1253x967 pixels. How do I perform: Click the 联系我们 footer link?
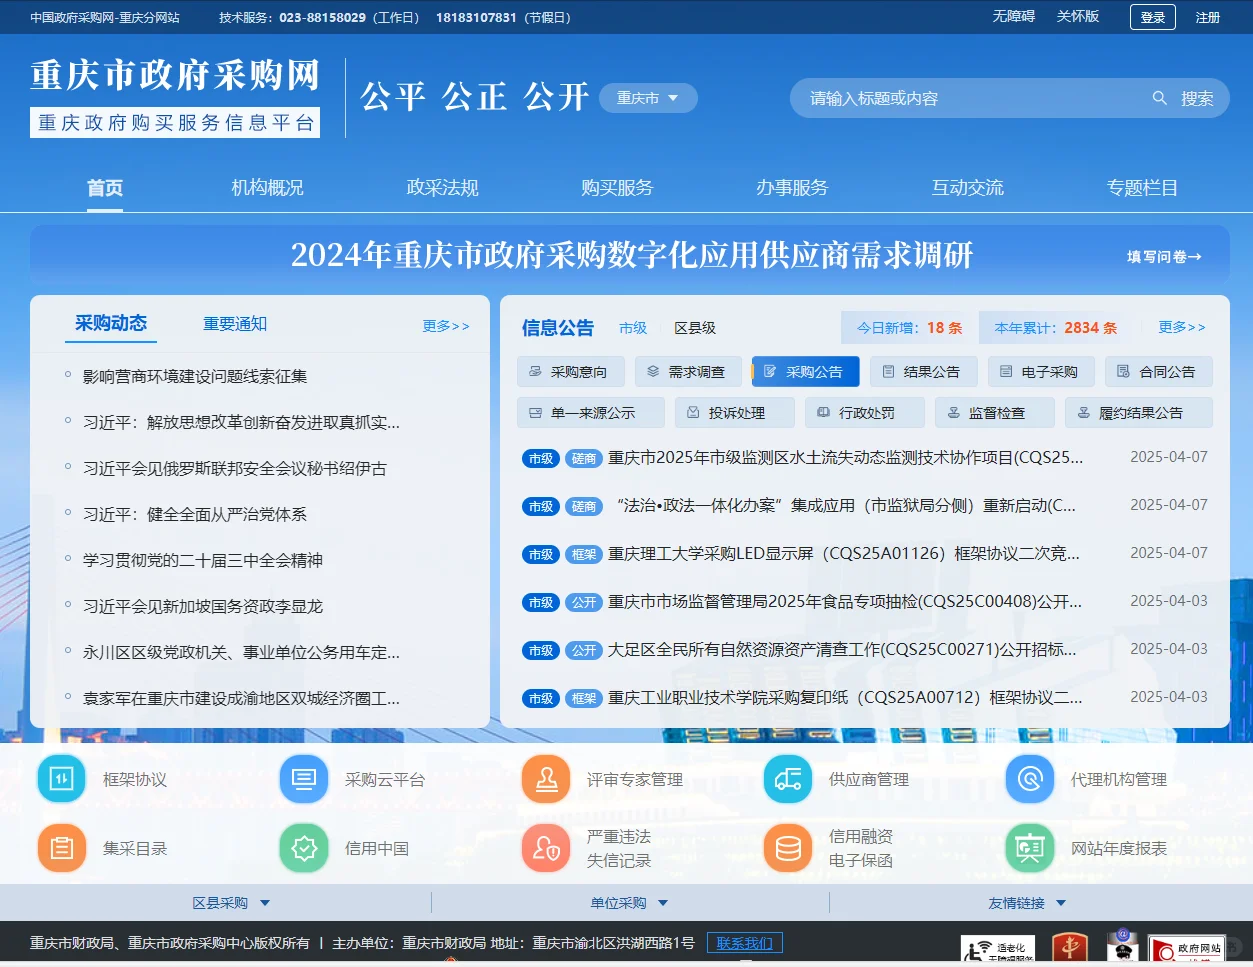coord(745,943)
